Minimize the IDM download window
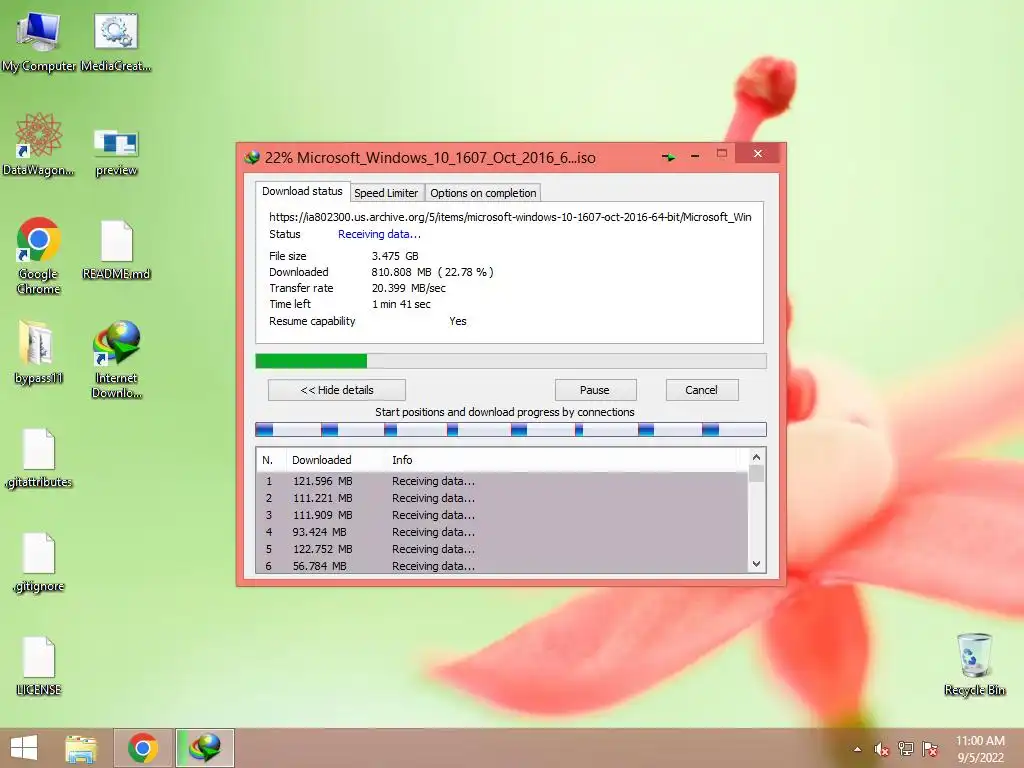This screenshot has height=768, width=1024. 695,155
